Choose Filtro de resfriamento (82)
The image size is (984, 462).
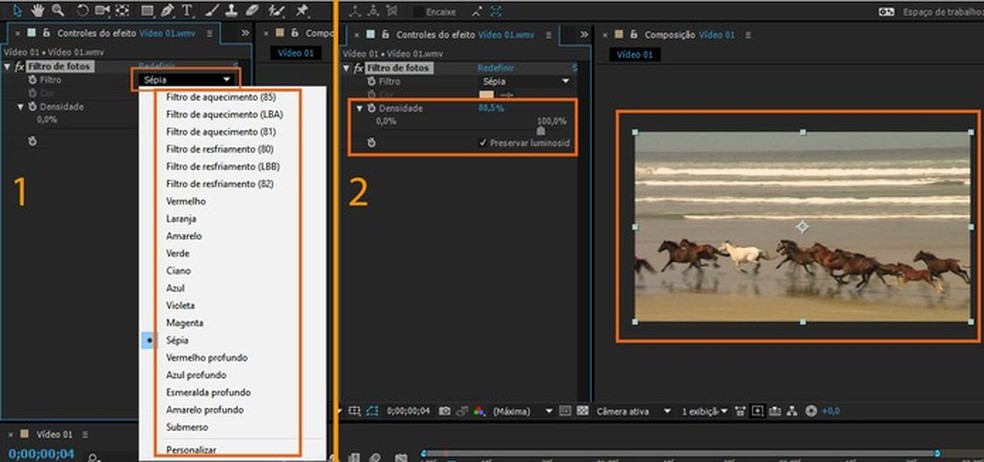(x=220, y=184)
